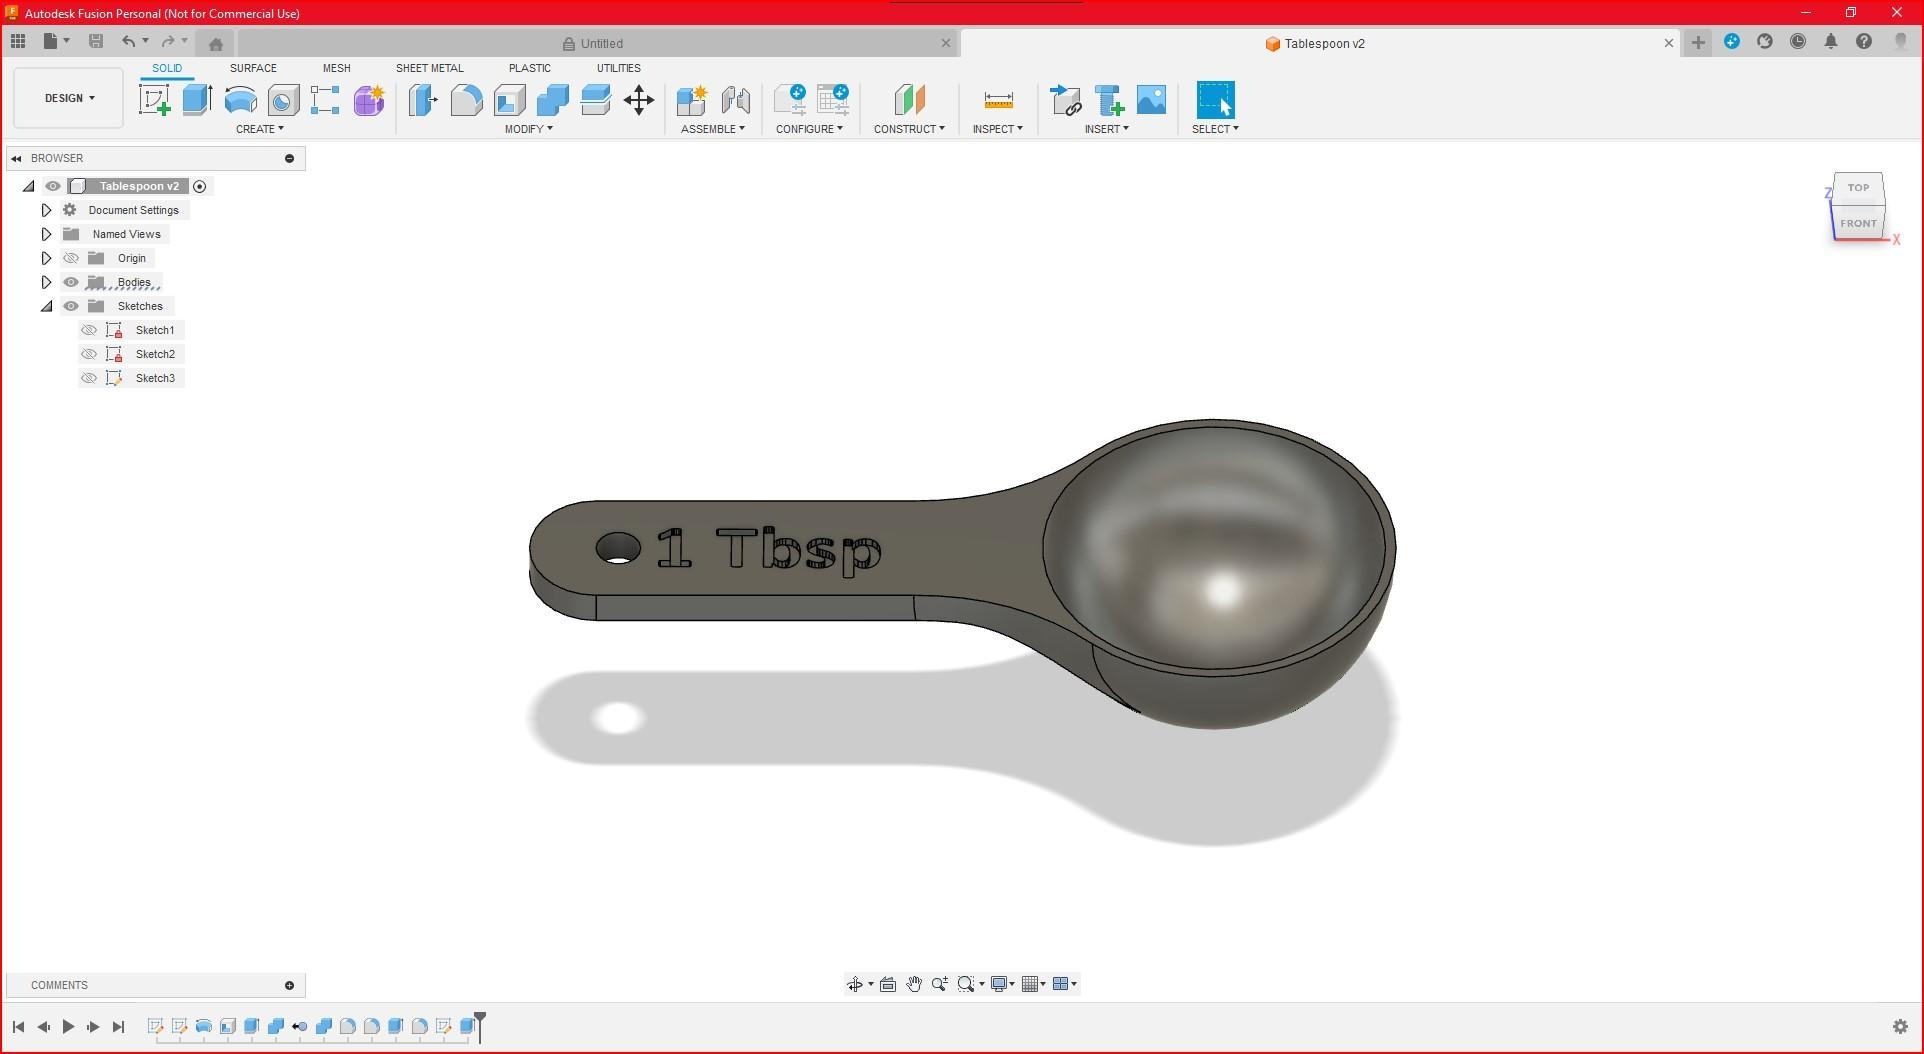The image size is (1924, 1054).
Task: Jump to the timeline beginning
Action: [x=18, y=1026]
